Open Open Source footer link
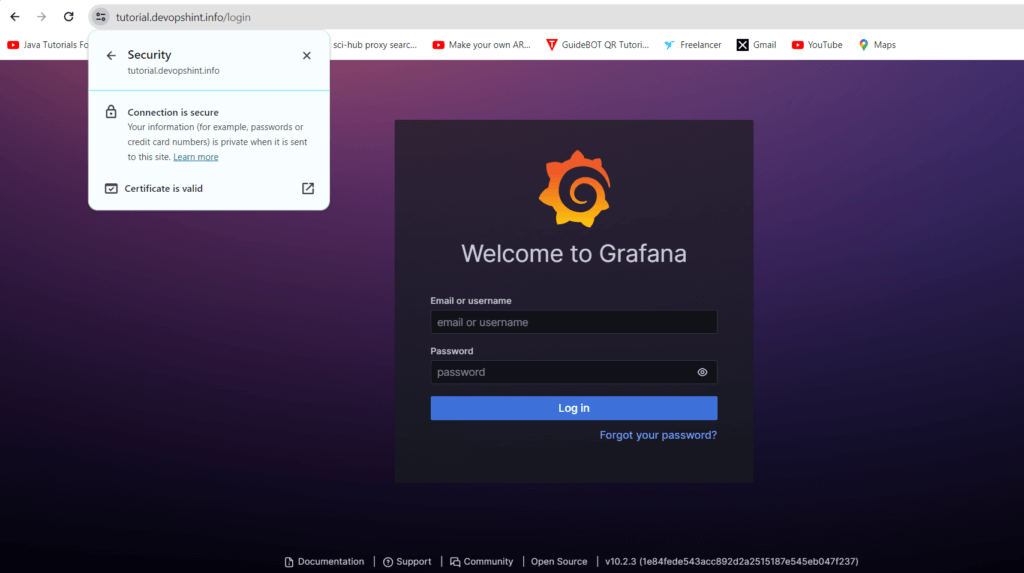The height and width of the screenshot is (573, 1024). [x=559, y=562]
